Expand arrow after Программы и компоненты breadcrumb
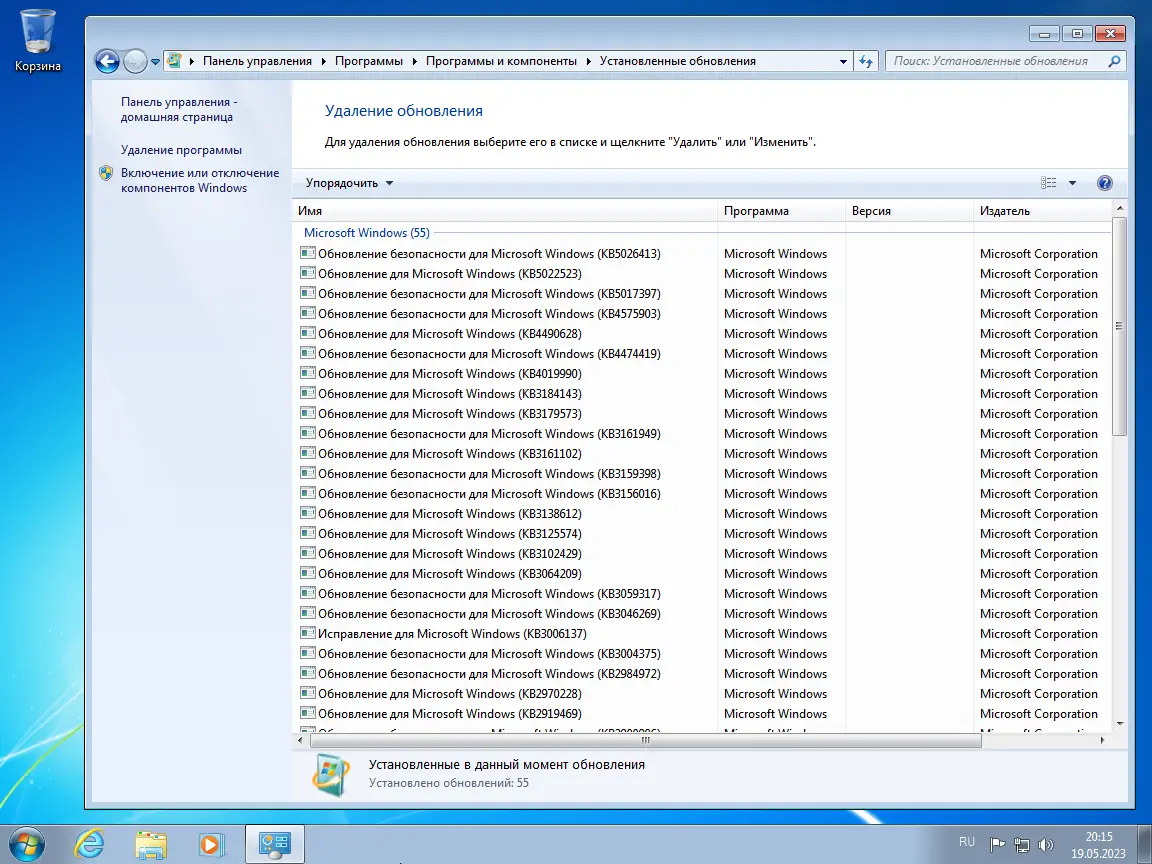This screenshot has height=864, width=1152. point(588,62)
